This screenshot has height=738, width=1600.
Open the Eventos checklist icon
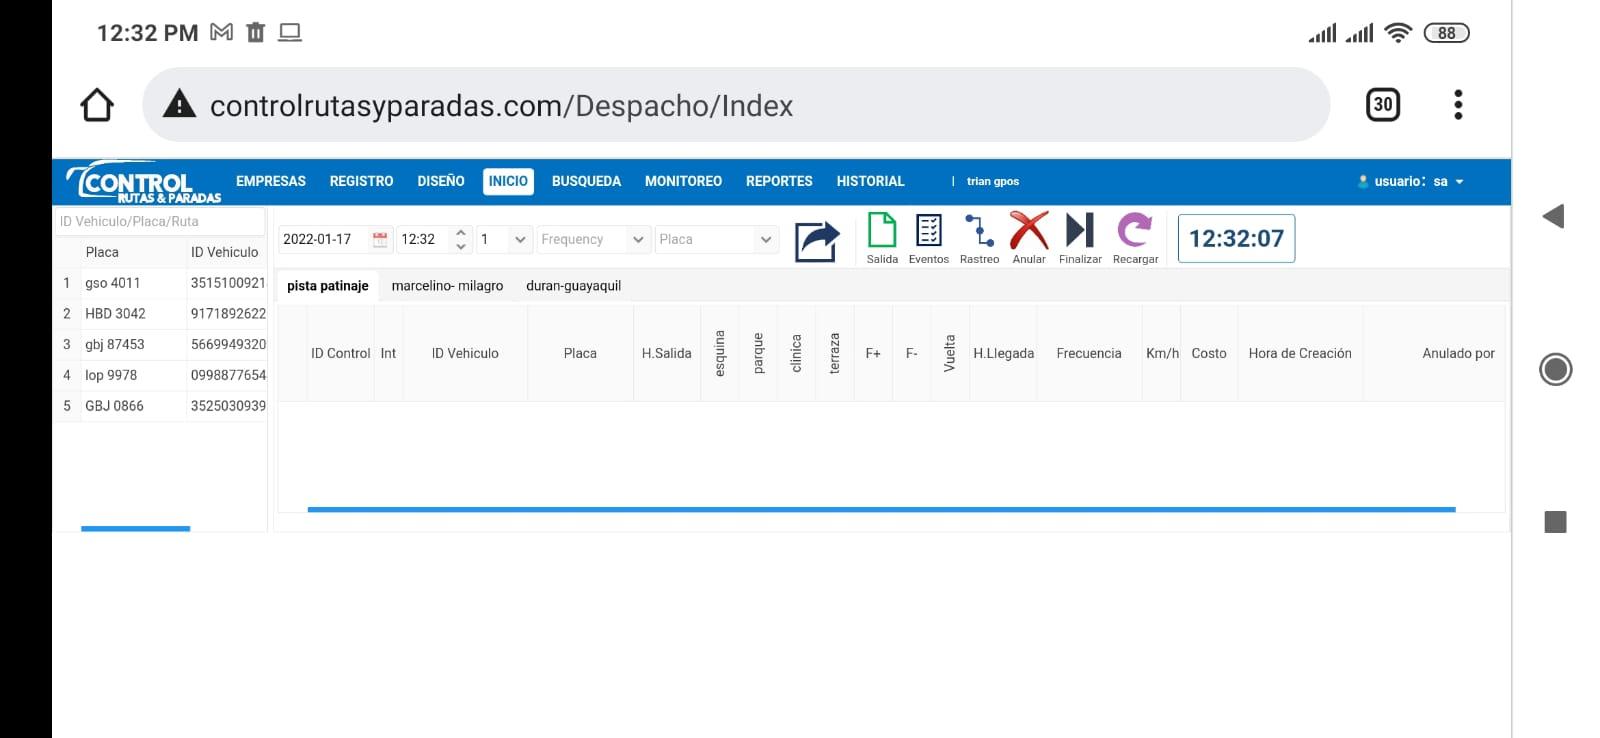(x=929, y=230)
